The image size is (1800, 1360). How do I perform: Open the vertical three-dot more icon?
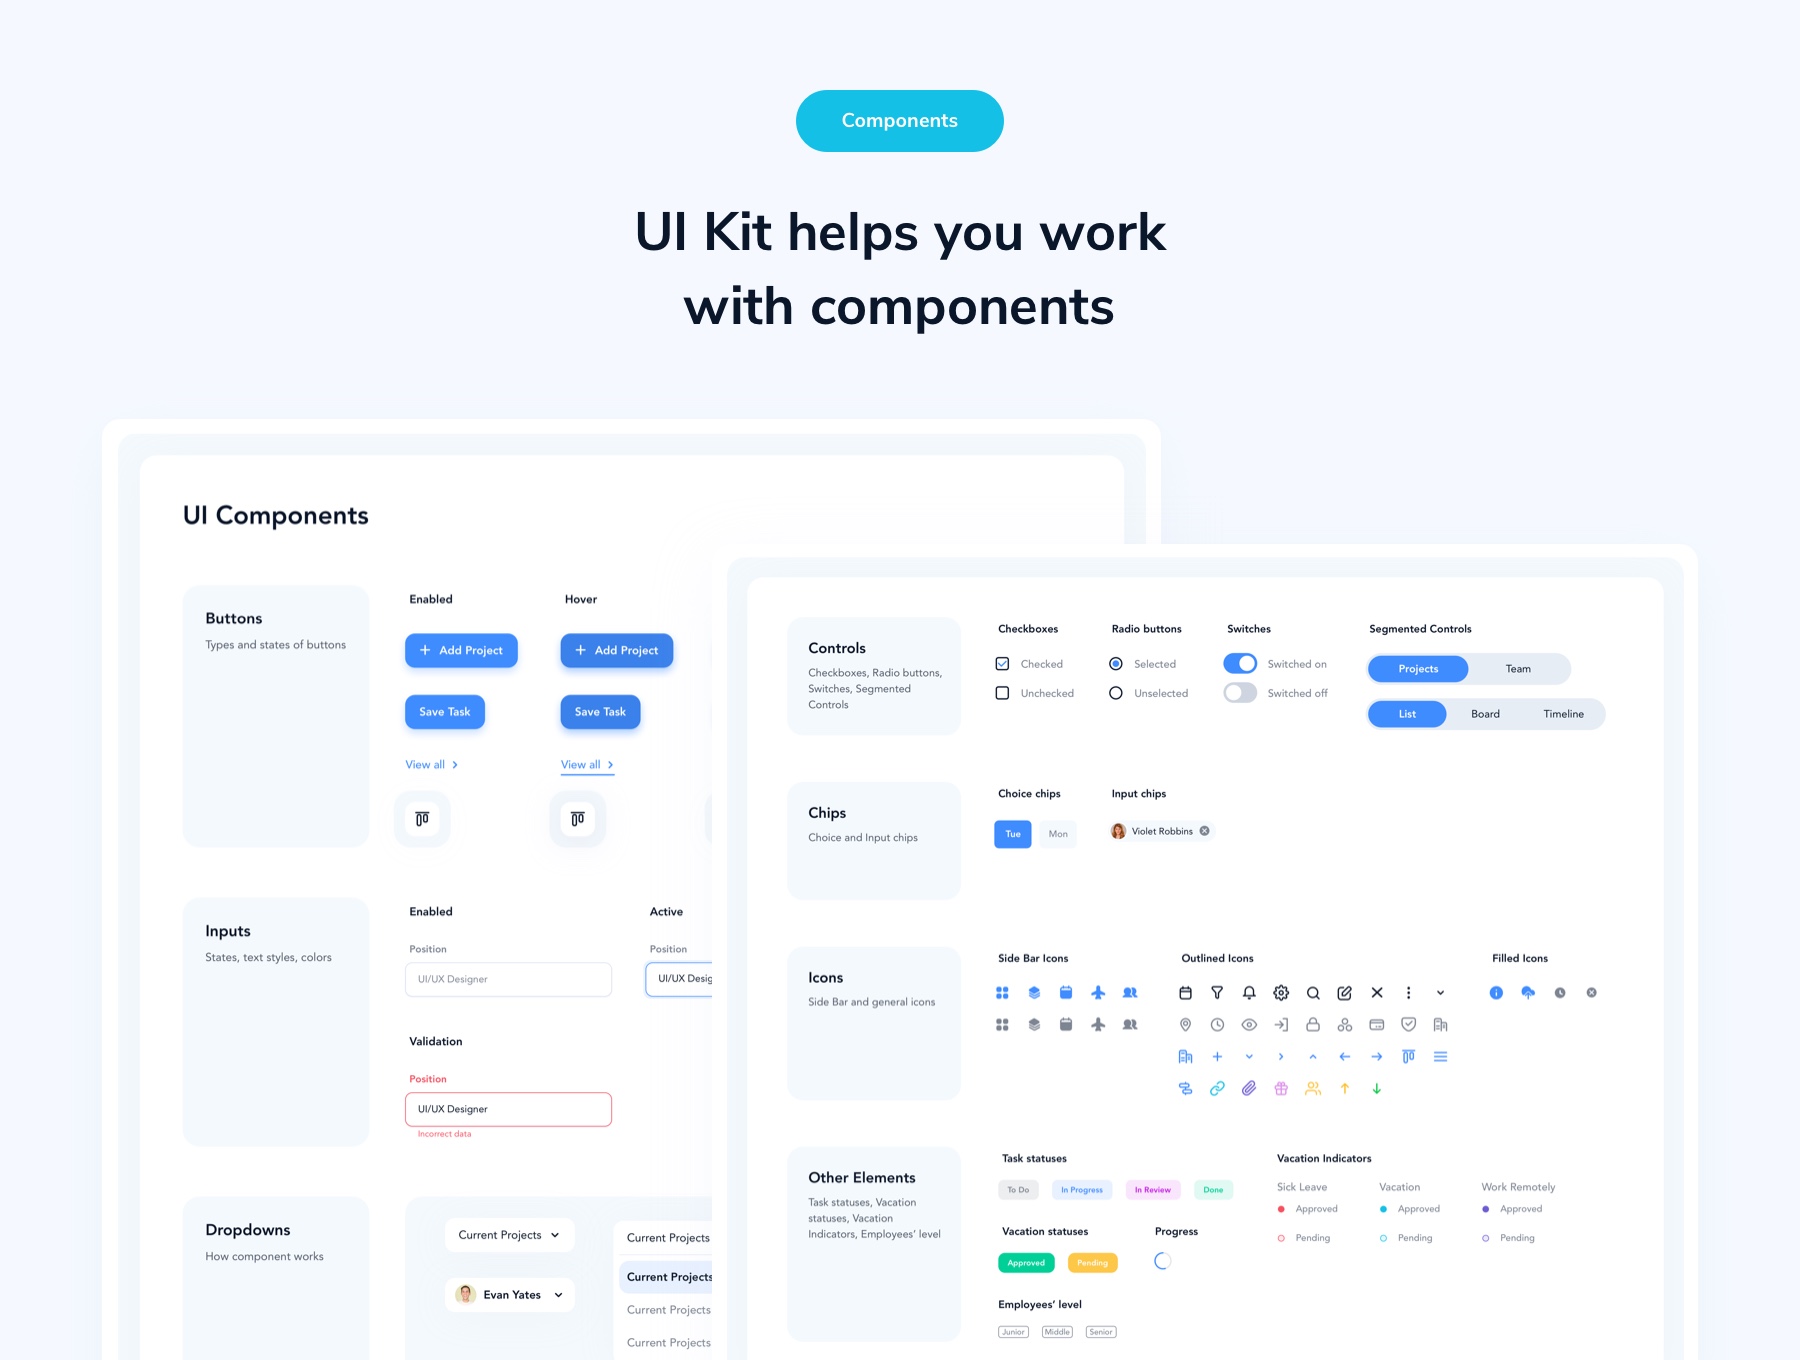pyautogui.click(x=1408, y=993)
